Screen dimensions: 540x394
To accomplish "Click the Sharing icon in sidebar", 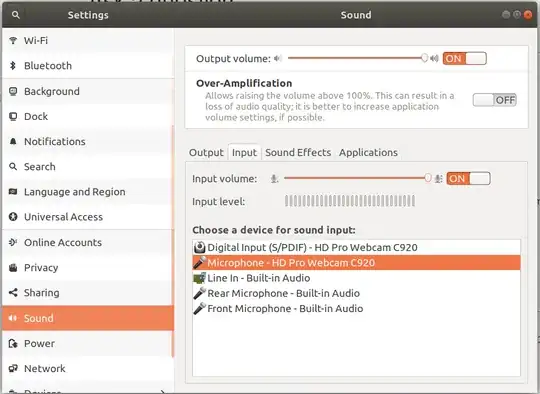I will click(x=13, y=293).
